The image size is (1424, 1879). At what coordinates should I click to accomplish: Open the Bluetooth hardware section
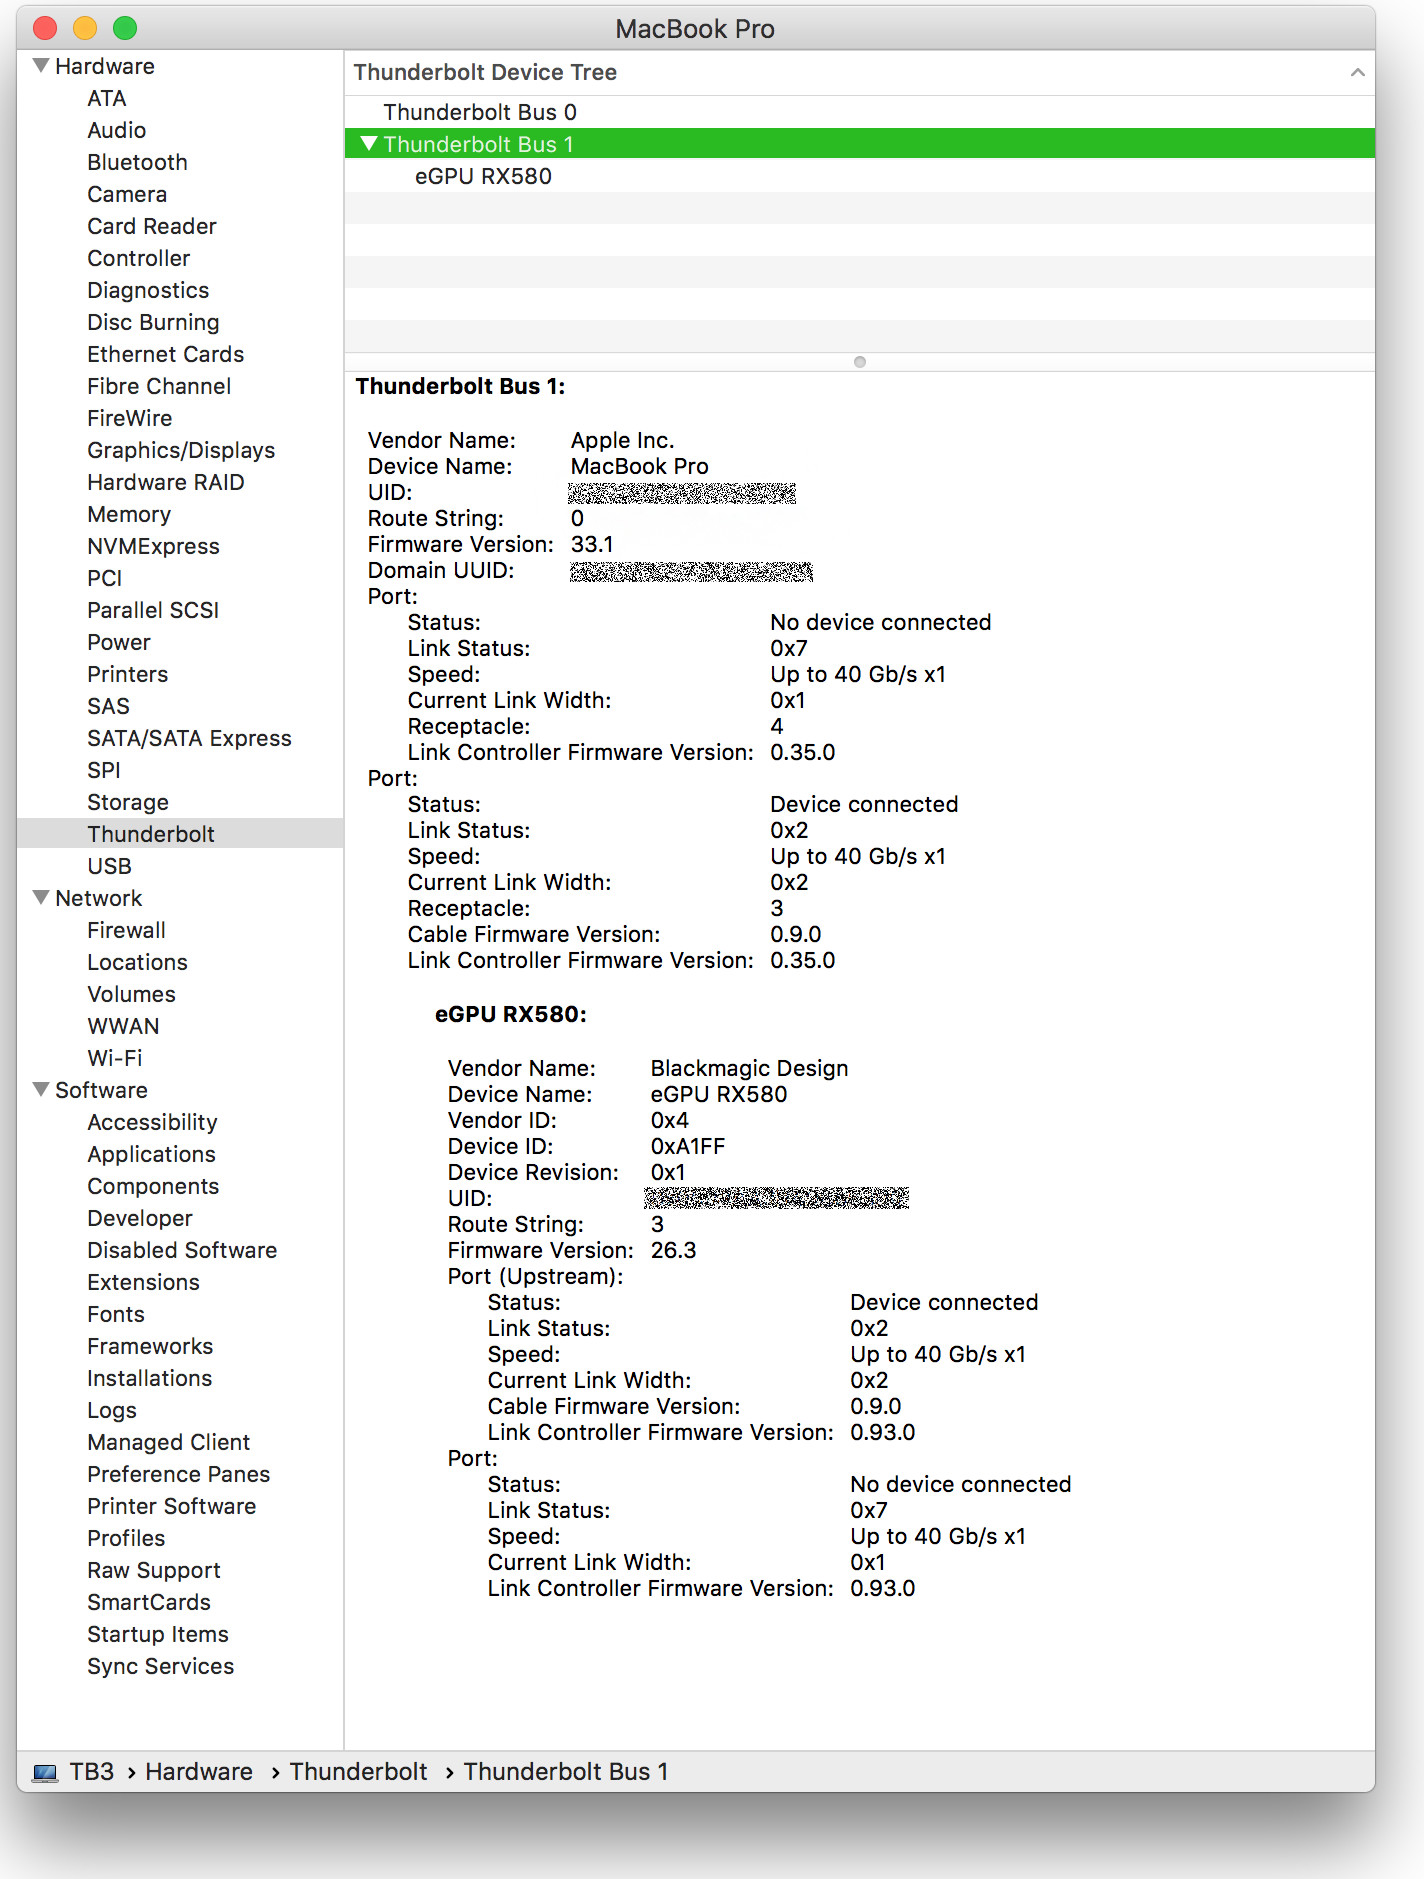tap(137, 162)
